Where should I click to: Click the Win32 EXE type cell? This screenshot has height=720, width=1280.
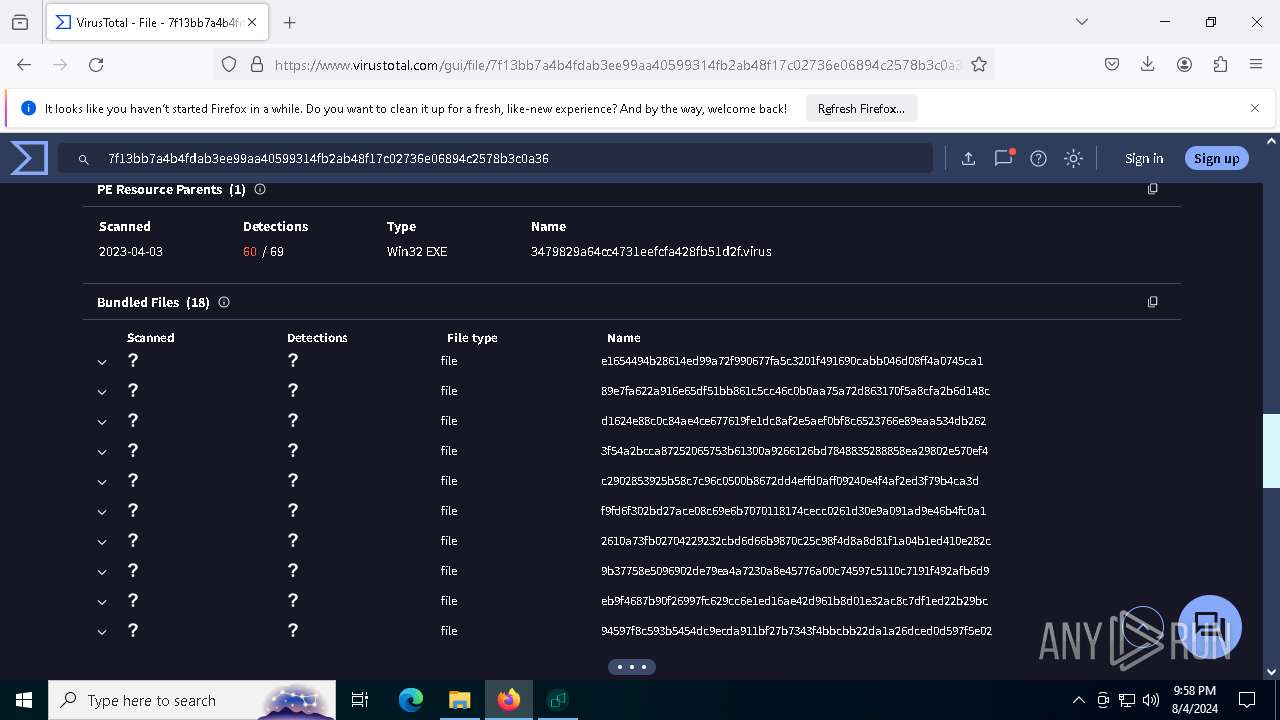point(417,252)
